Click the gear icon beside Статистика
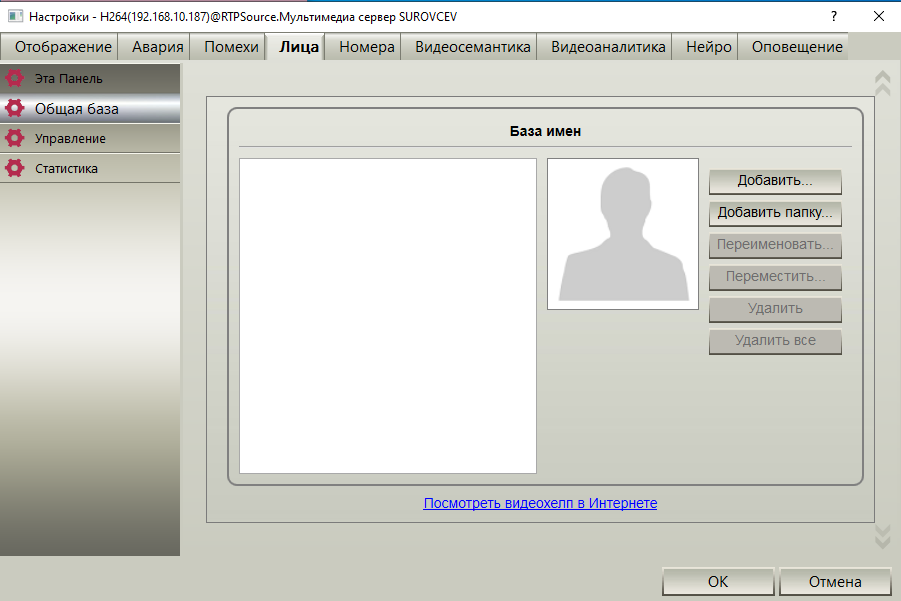Image resolution: width=901 pixels, height=601 pixels. coord(14,168)
